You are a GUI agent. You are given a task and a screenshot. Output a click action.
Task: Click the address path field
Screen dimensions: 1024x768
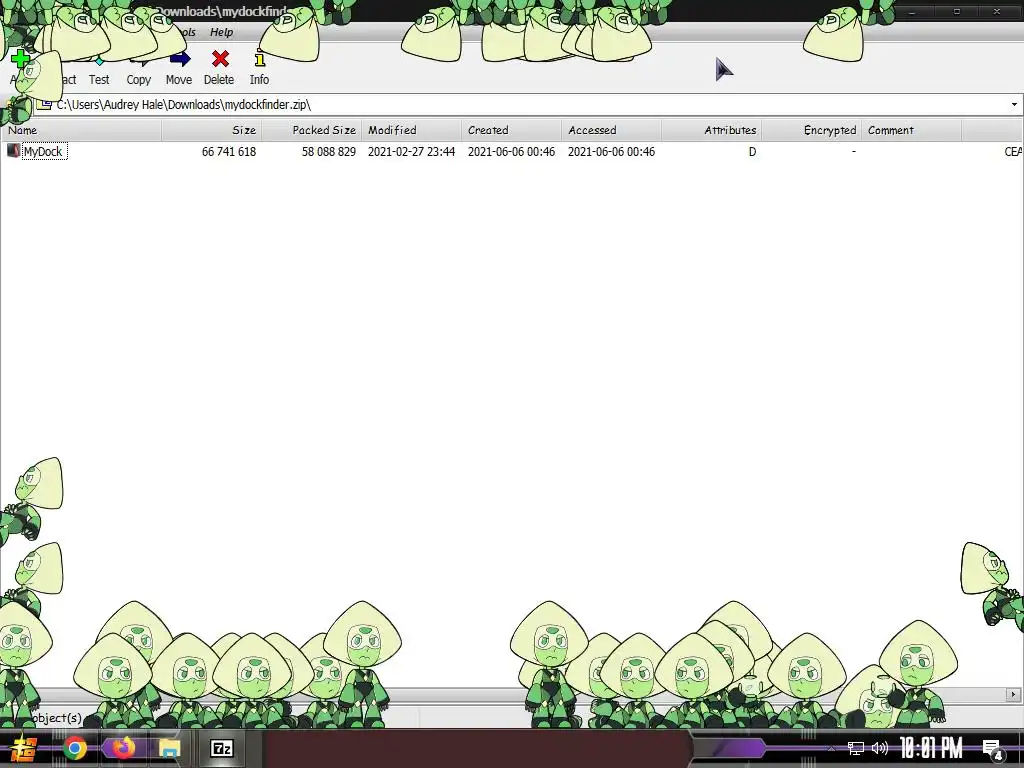click(x=528, y=104)
